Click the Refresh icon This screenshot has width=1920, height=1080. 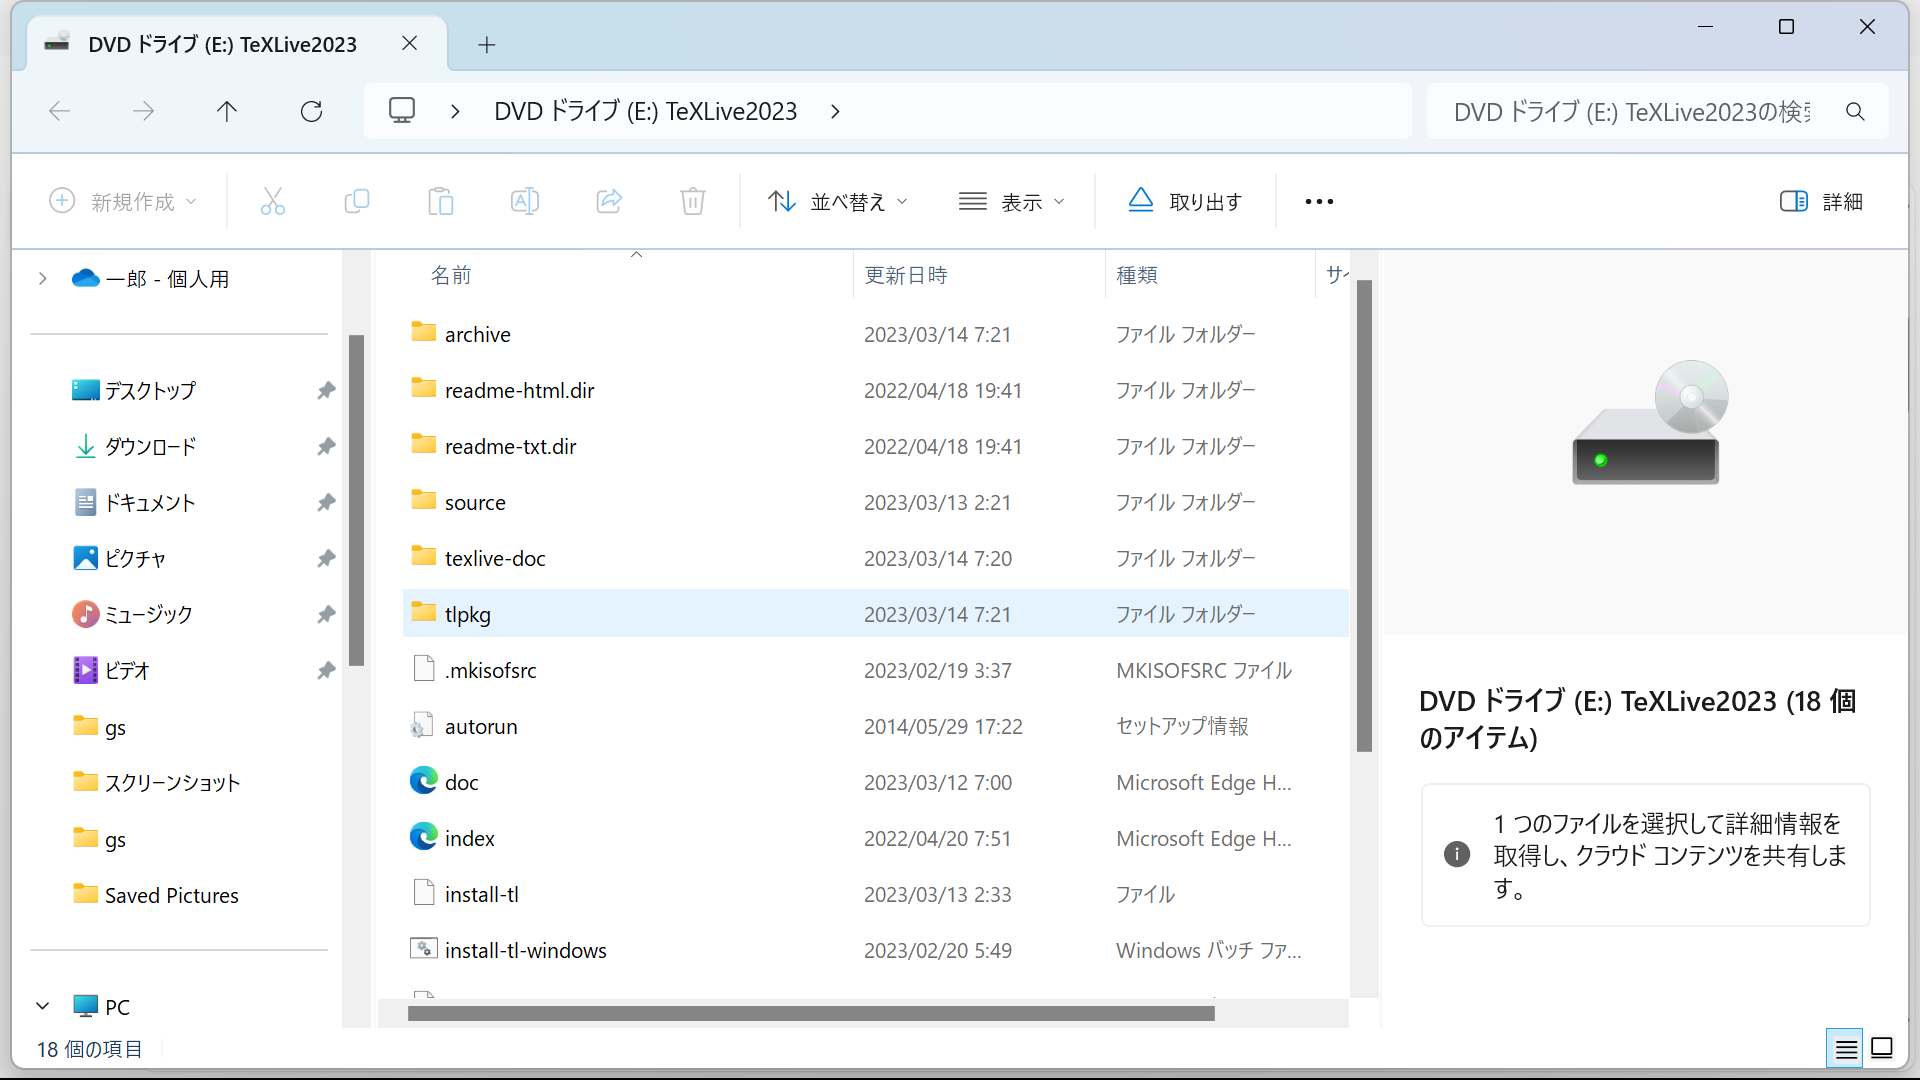tap(311, 111)
